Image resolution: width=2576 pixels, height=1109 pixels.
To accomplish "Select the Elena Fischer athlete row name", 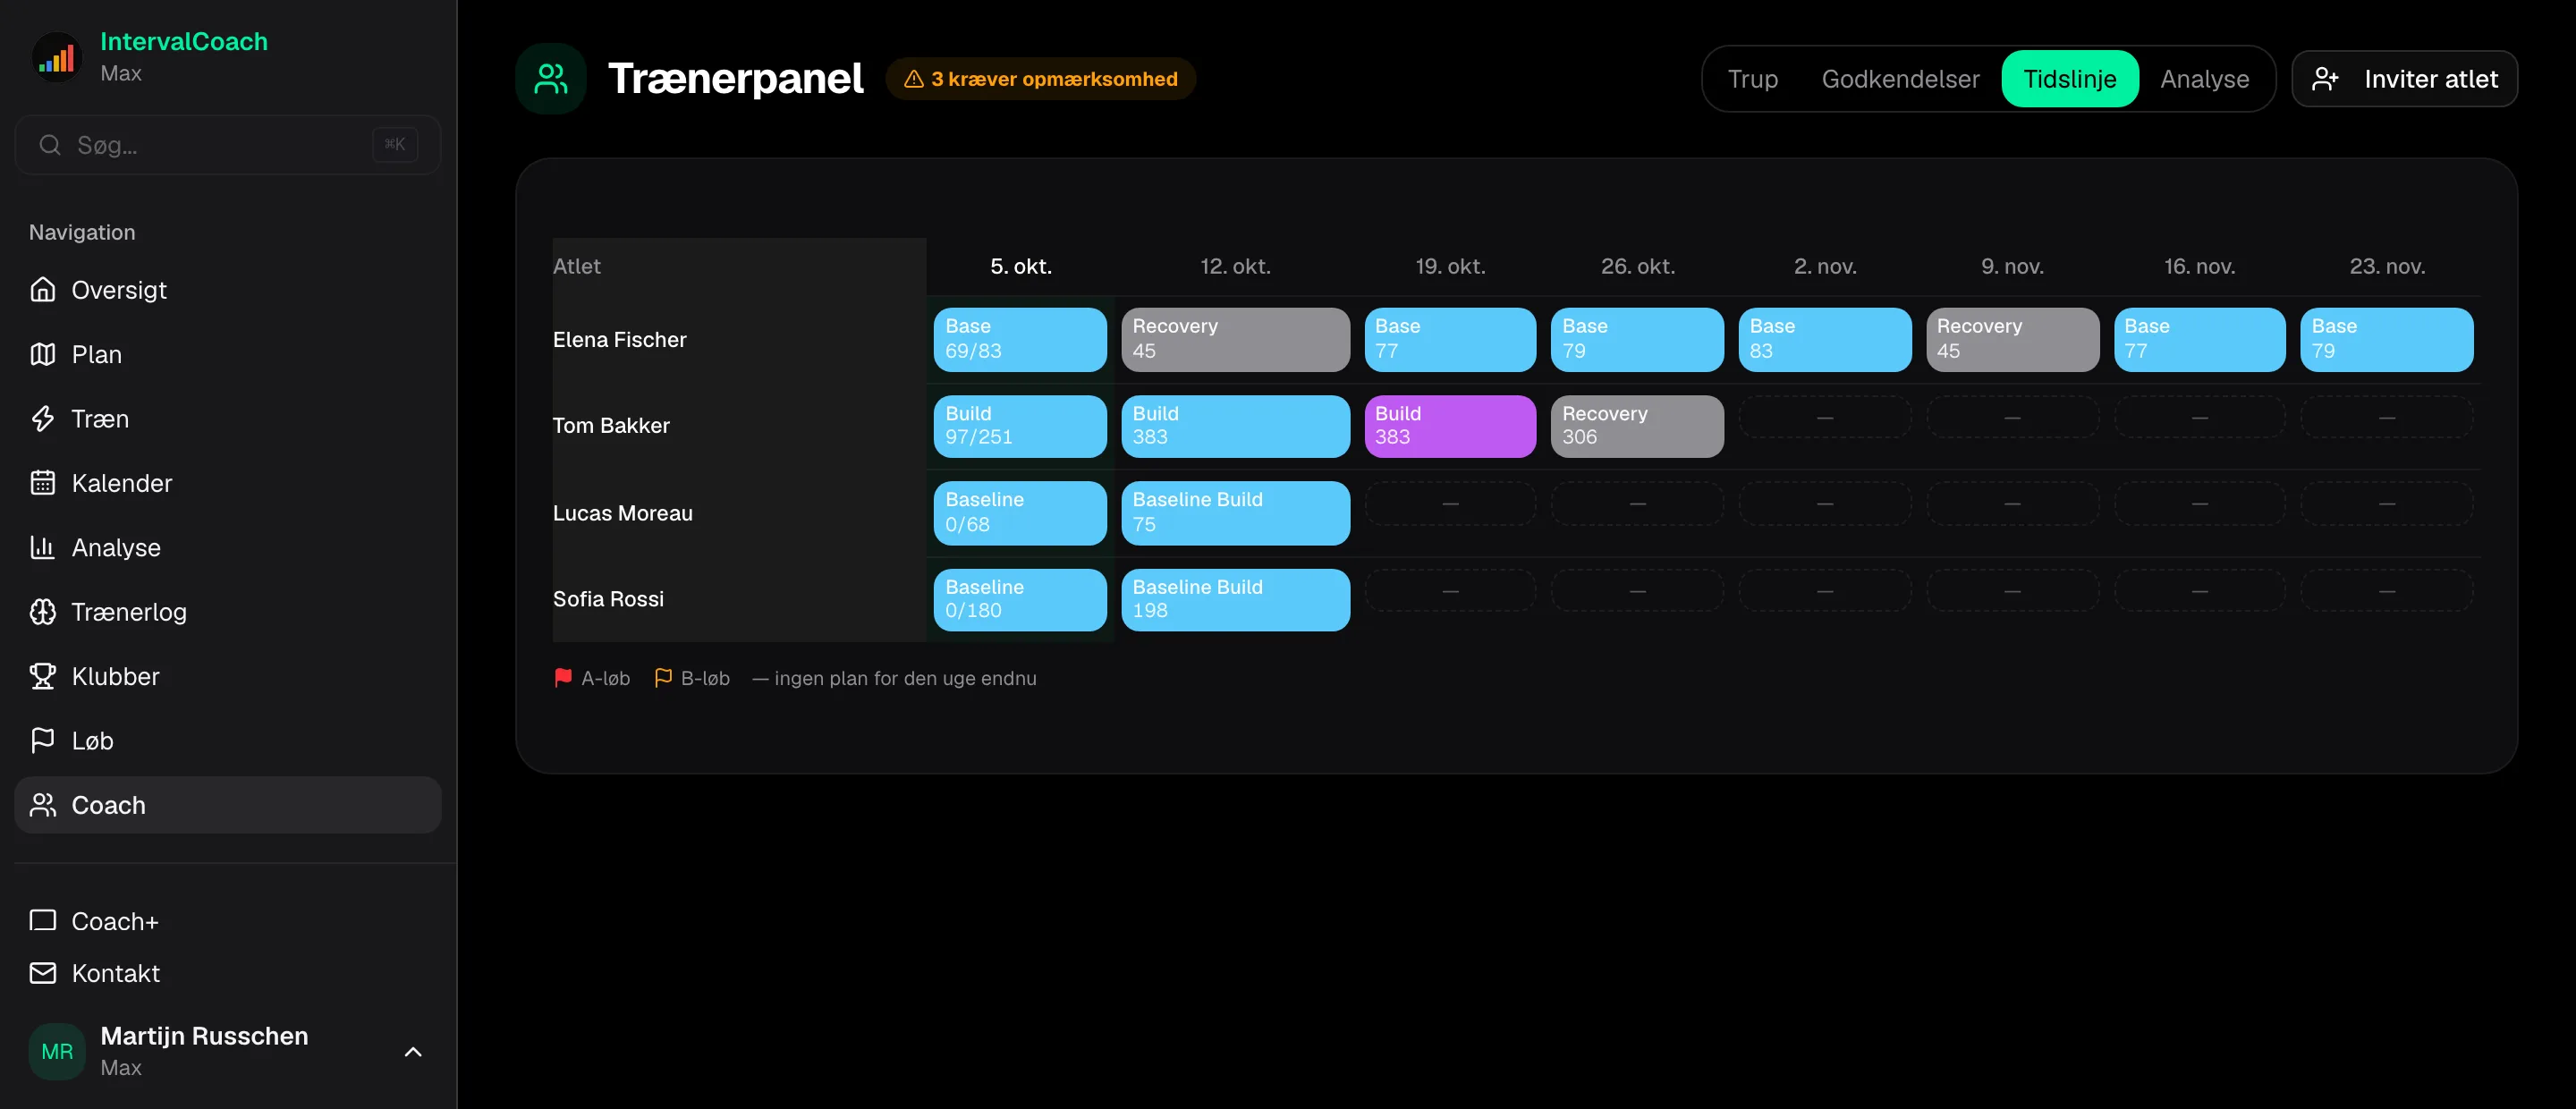I will [620, 339].
